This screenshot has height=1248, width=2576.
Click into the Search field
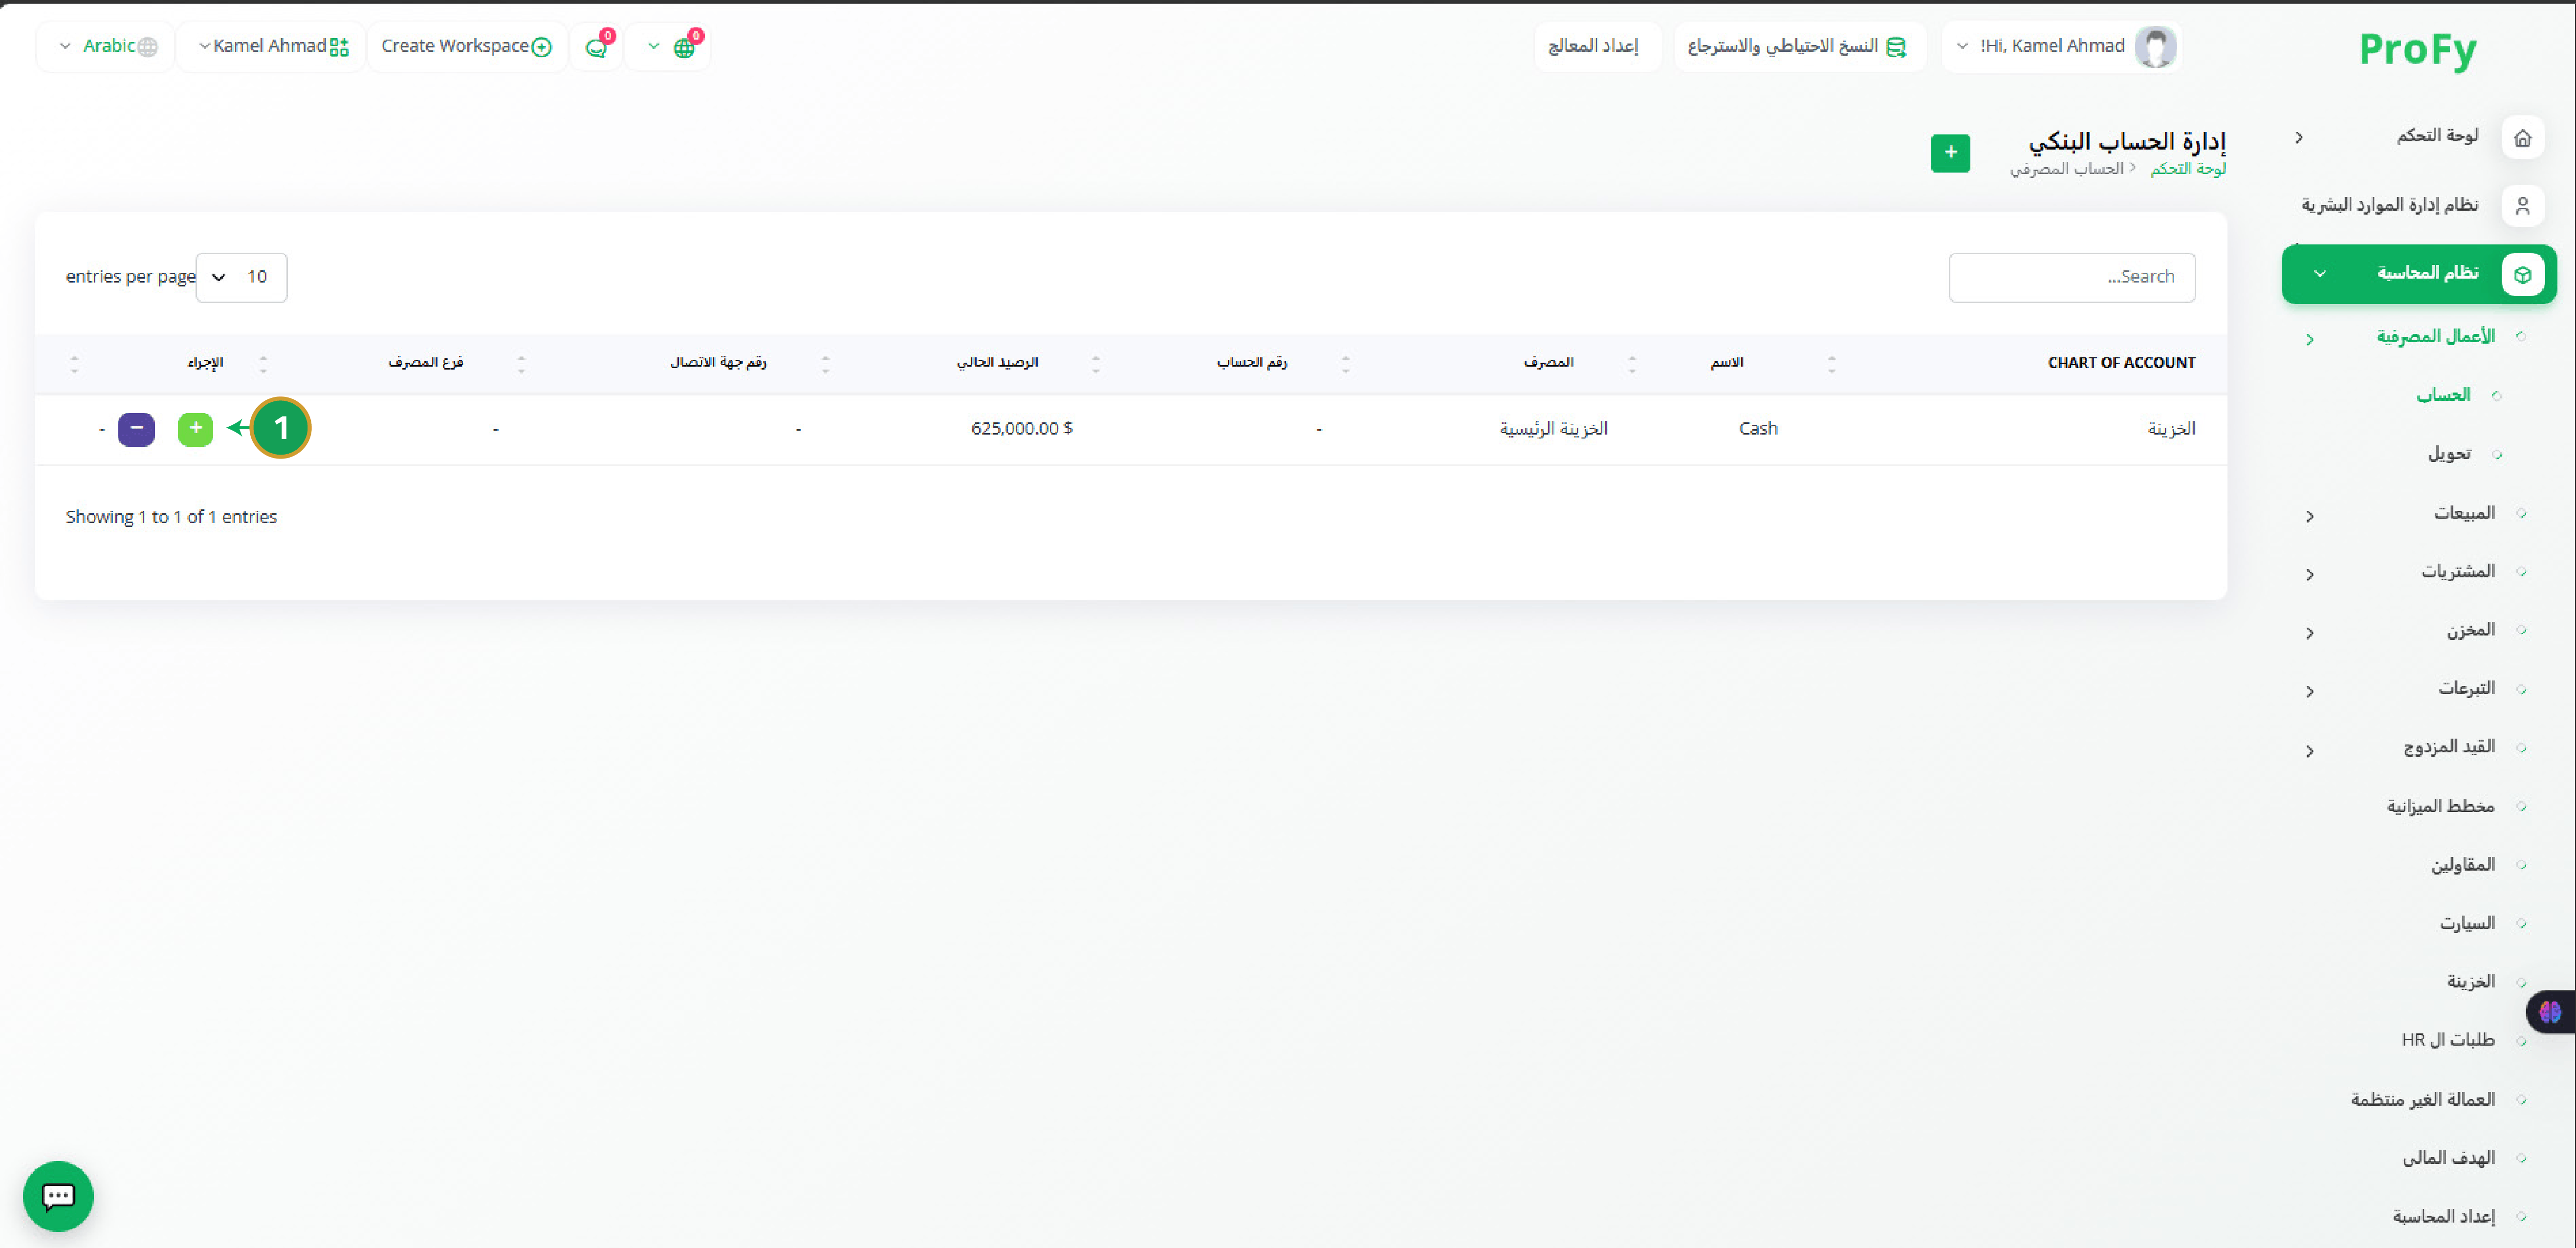2072,277
